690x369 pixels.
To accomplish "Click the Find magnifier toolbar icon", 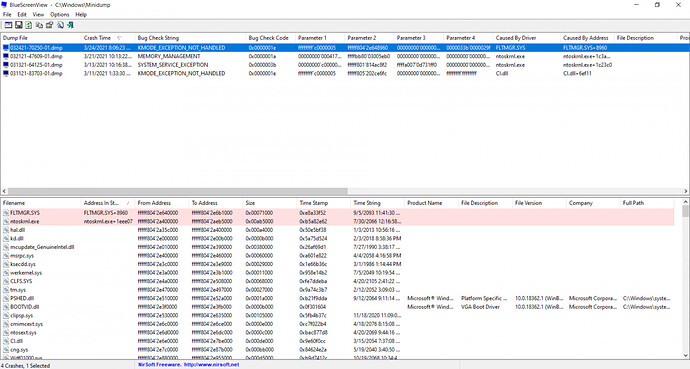I will click(x=60, y=26).
